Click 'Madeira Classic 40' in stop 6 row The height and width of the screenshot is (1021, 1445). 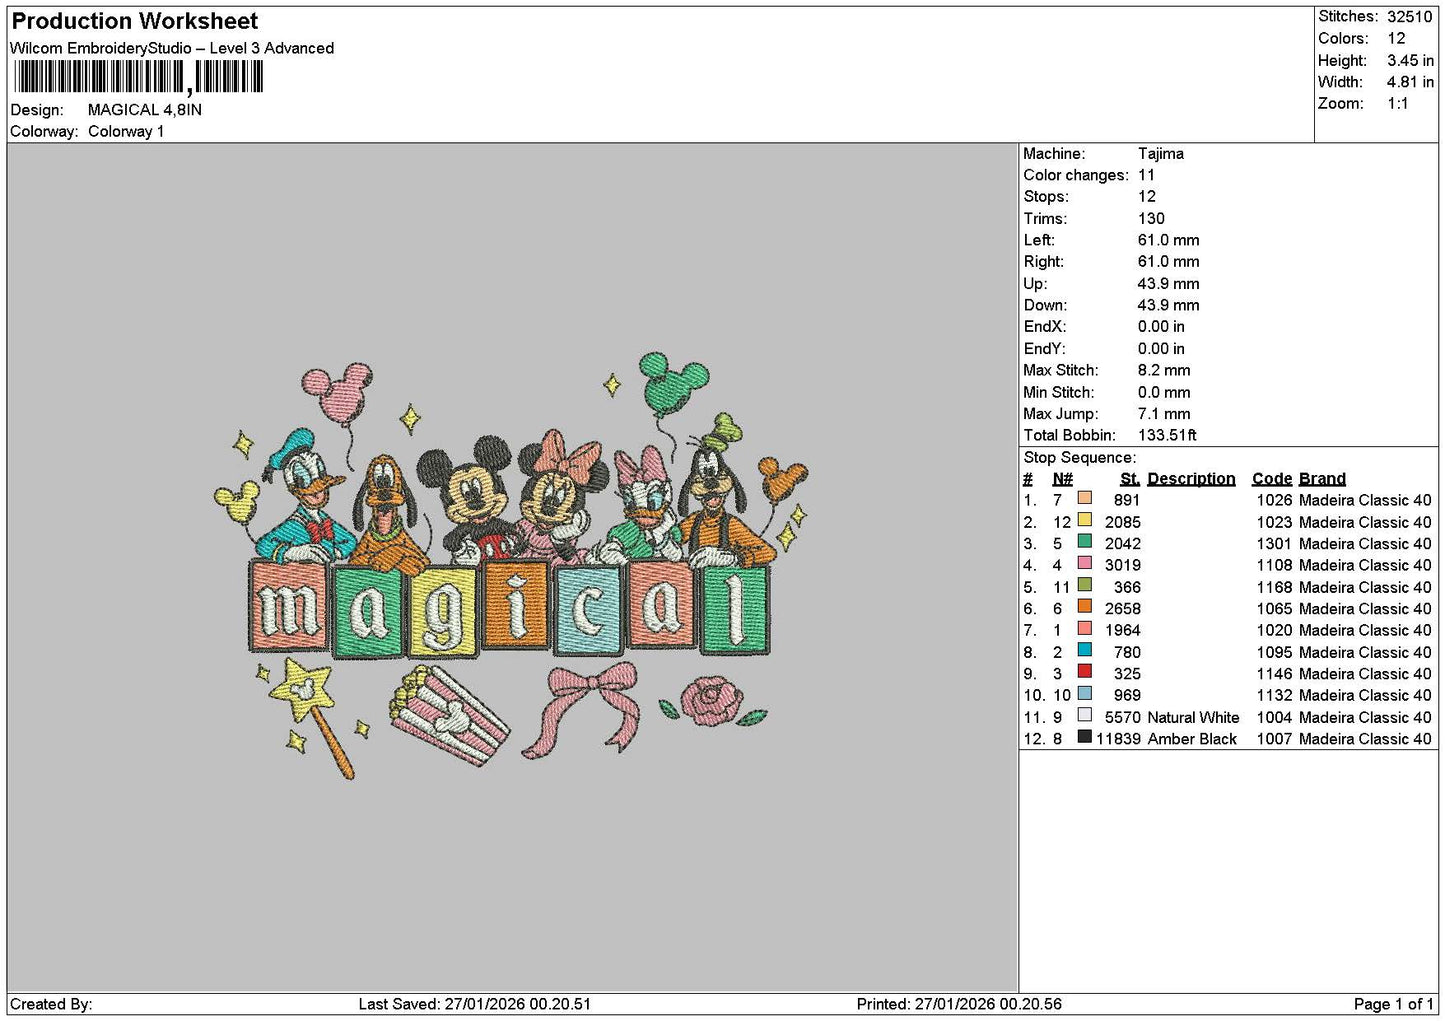(1365, 609)
